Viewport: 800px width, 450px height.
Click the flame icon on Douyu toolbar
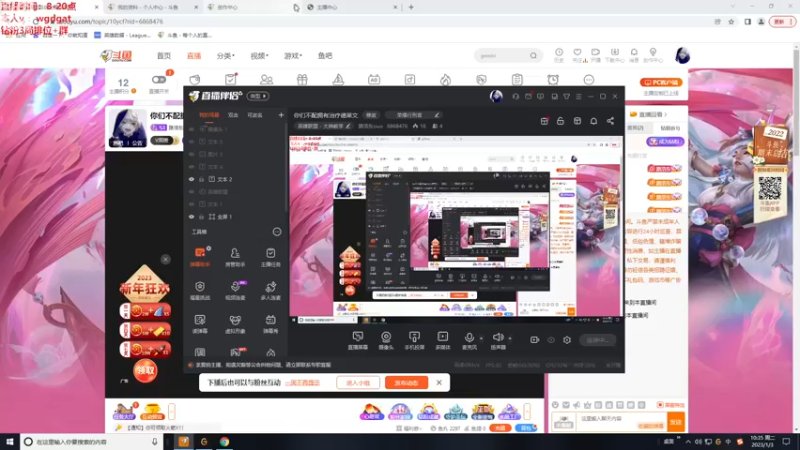point(445,80)
